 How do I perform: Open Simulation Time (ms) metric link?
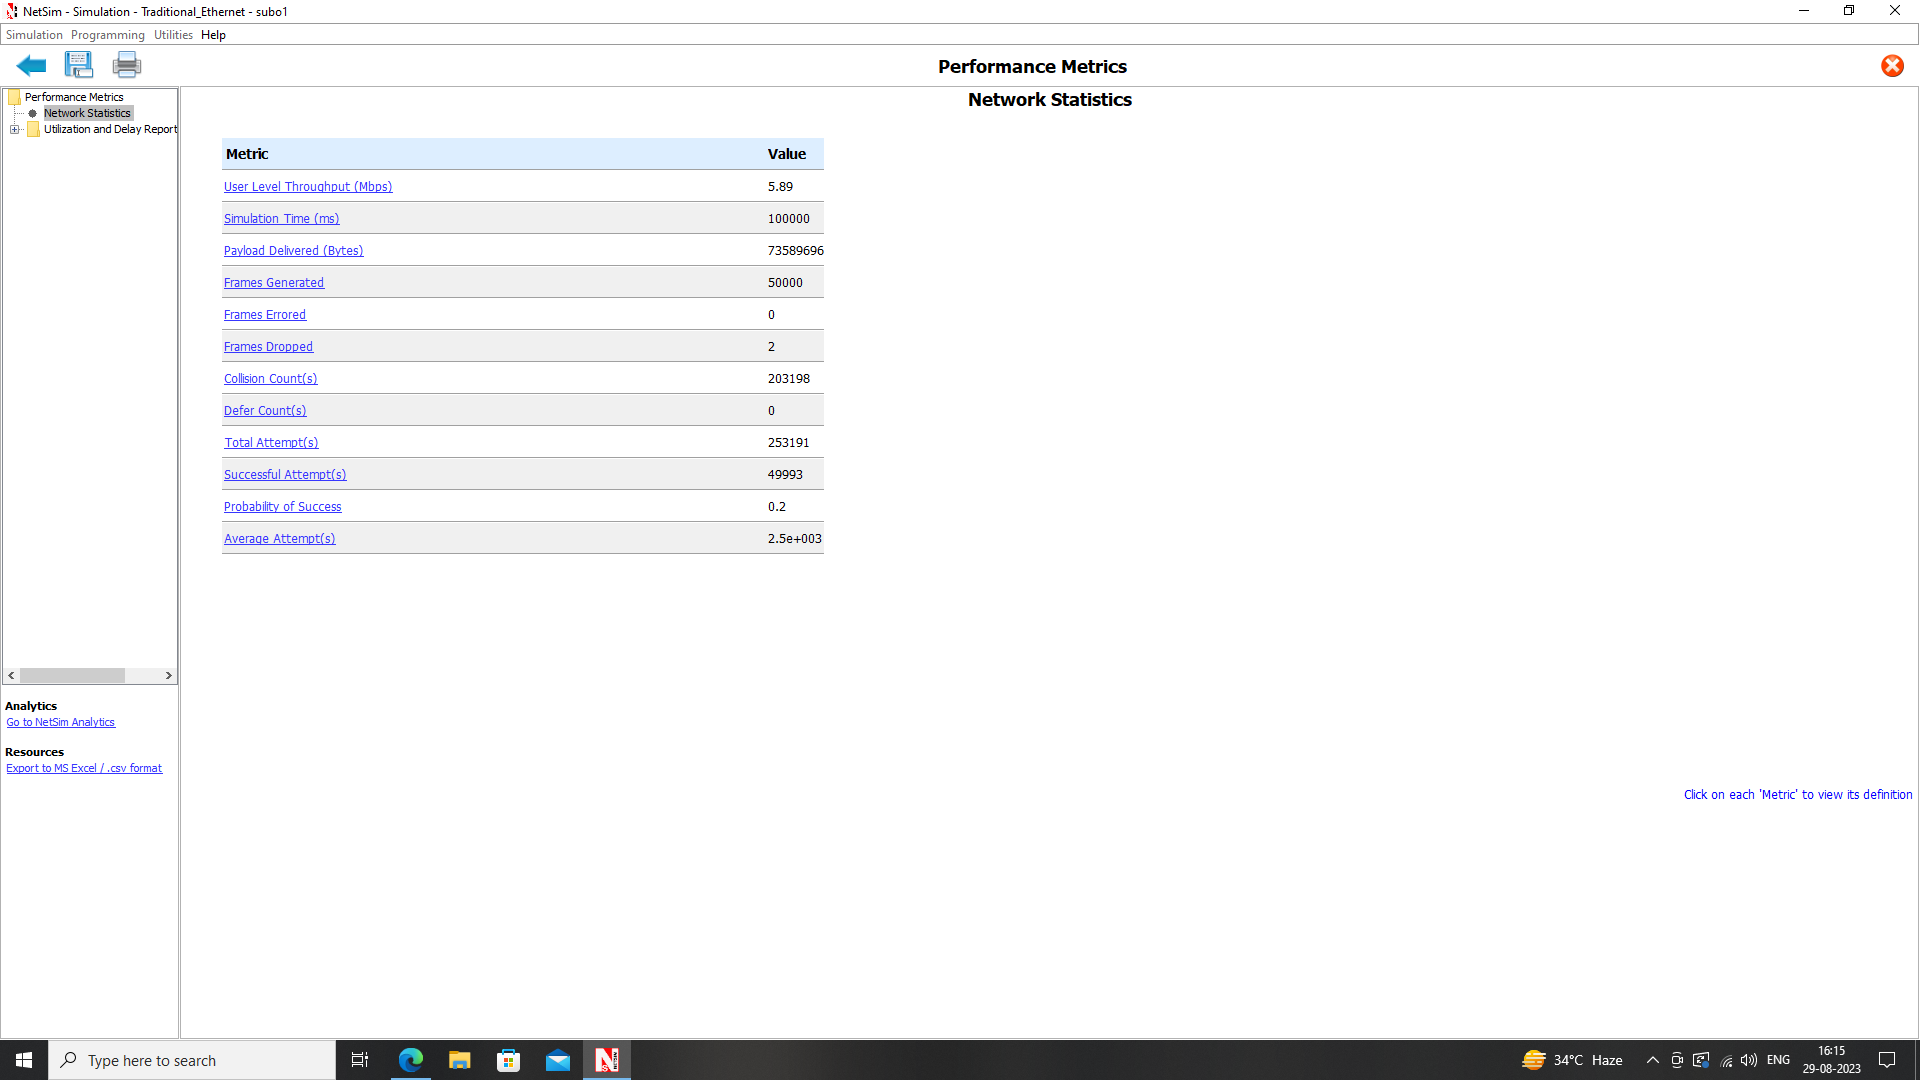pos(282,219)
